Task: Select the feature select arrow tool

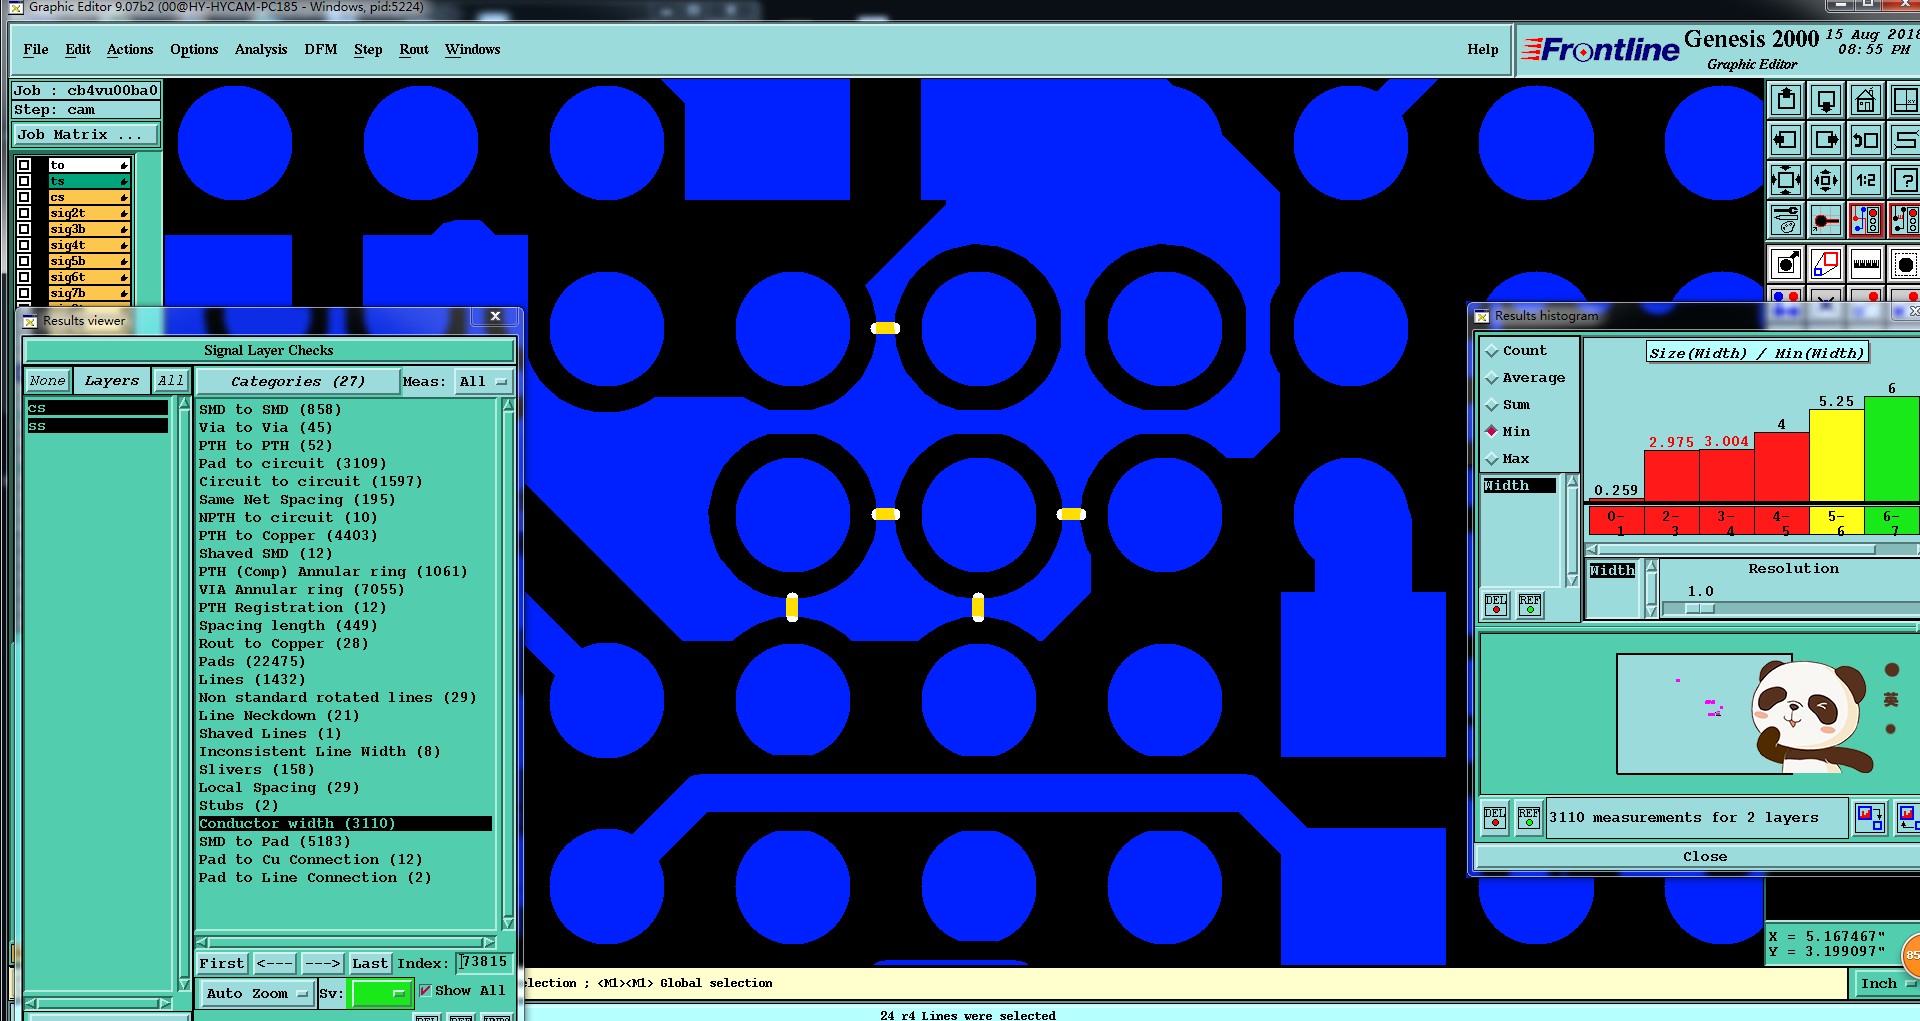Action: click(x=1786, y=264)
